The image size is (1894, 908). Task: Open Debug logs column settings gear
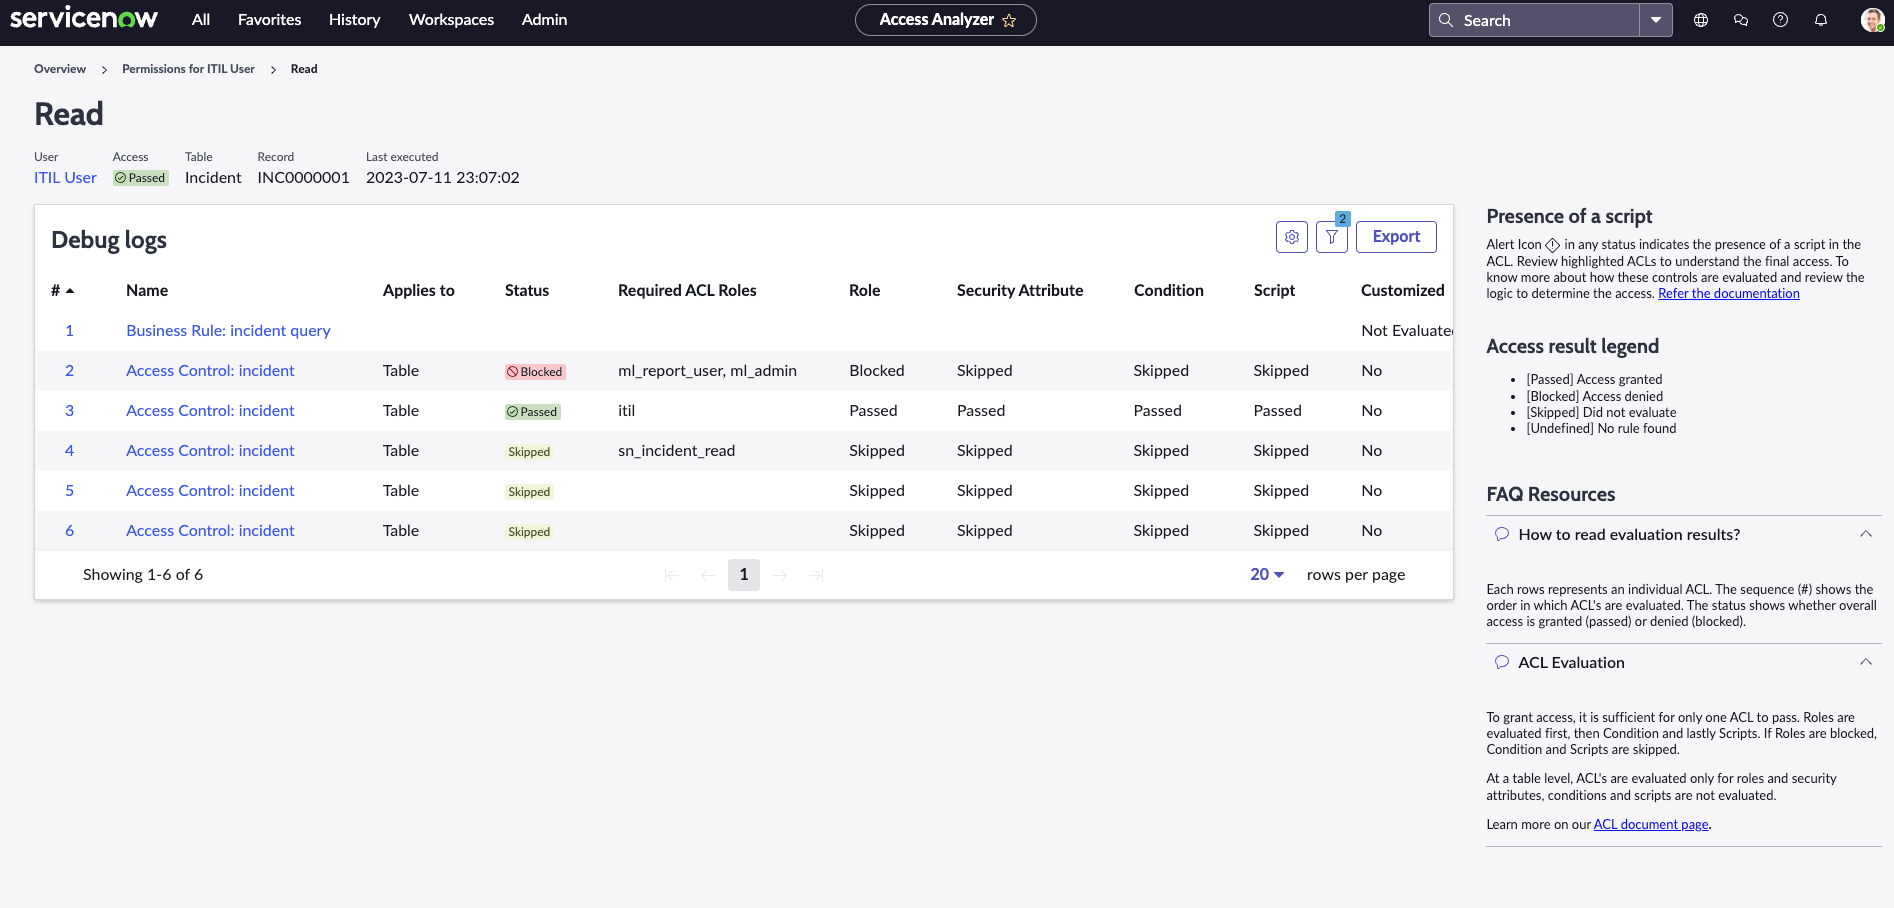tap(1292, 237)
